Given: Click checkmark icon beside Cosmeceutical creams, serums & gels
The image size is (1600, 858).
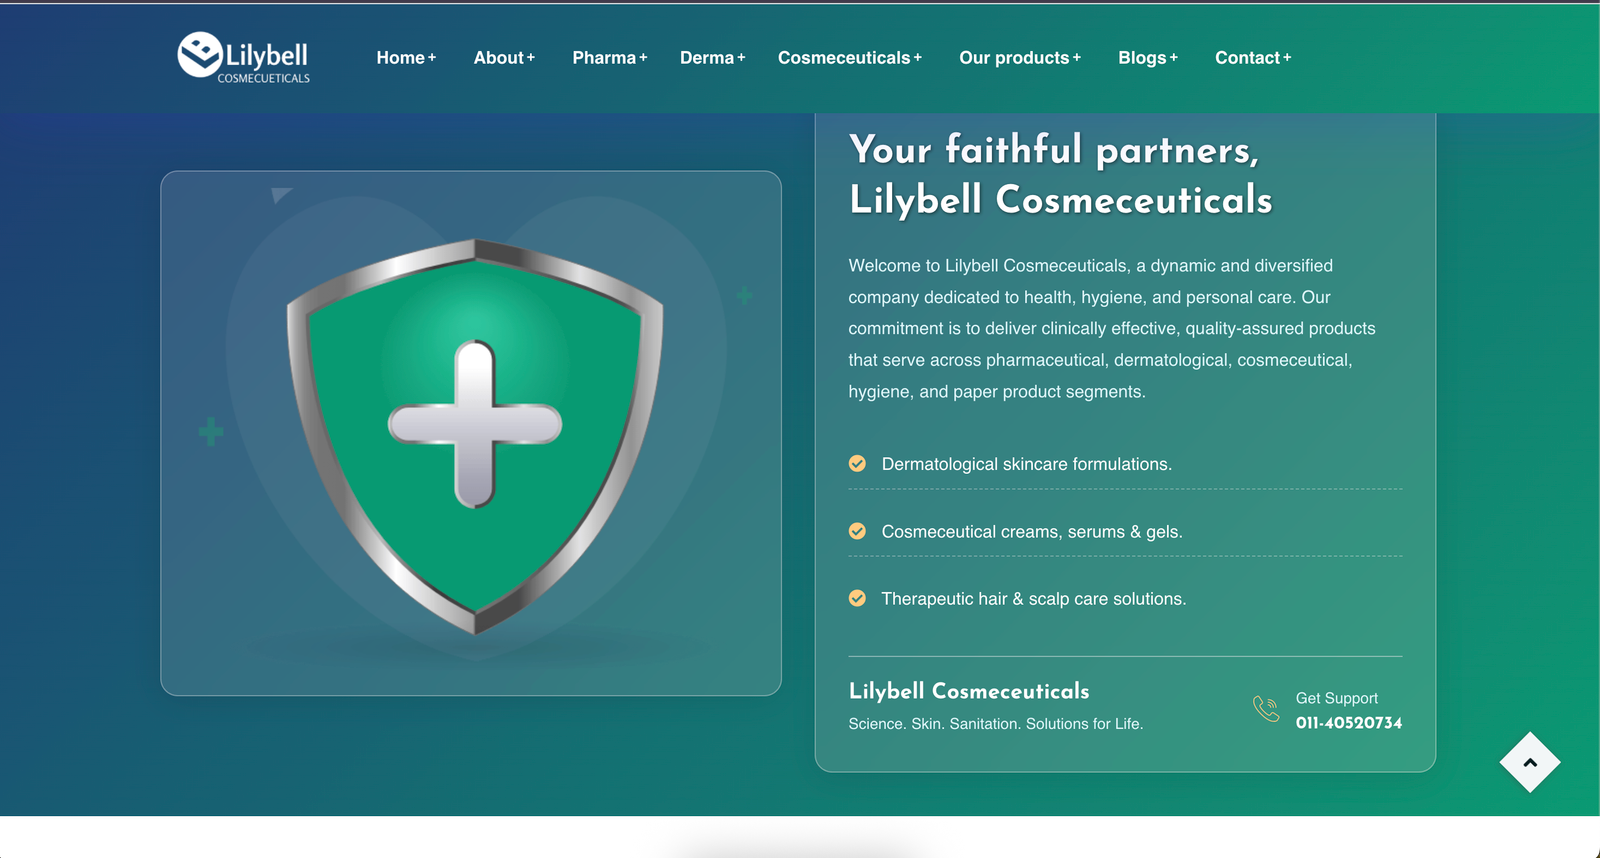Looking at the screenshot, I should coord(857,531).
